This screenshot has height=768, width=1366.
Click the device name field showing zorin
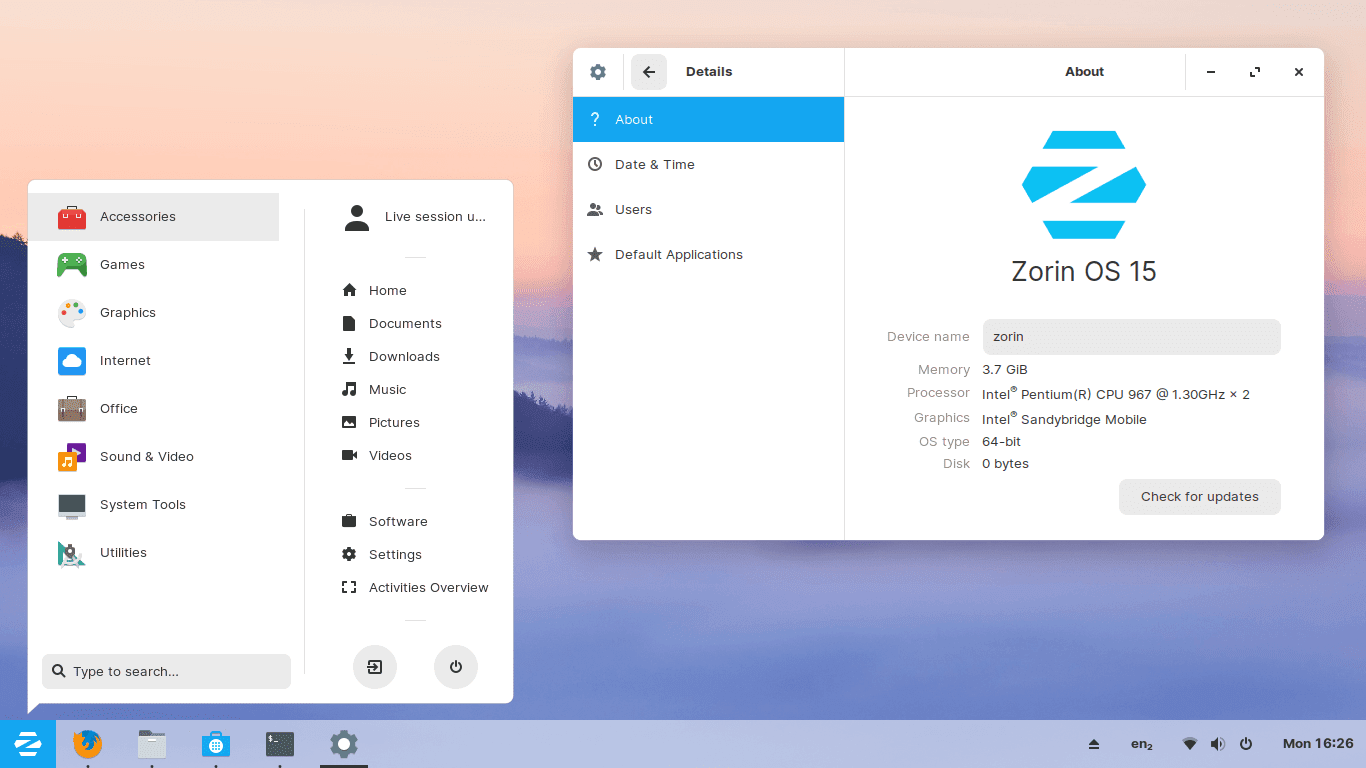1130,336
